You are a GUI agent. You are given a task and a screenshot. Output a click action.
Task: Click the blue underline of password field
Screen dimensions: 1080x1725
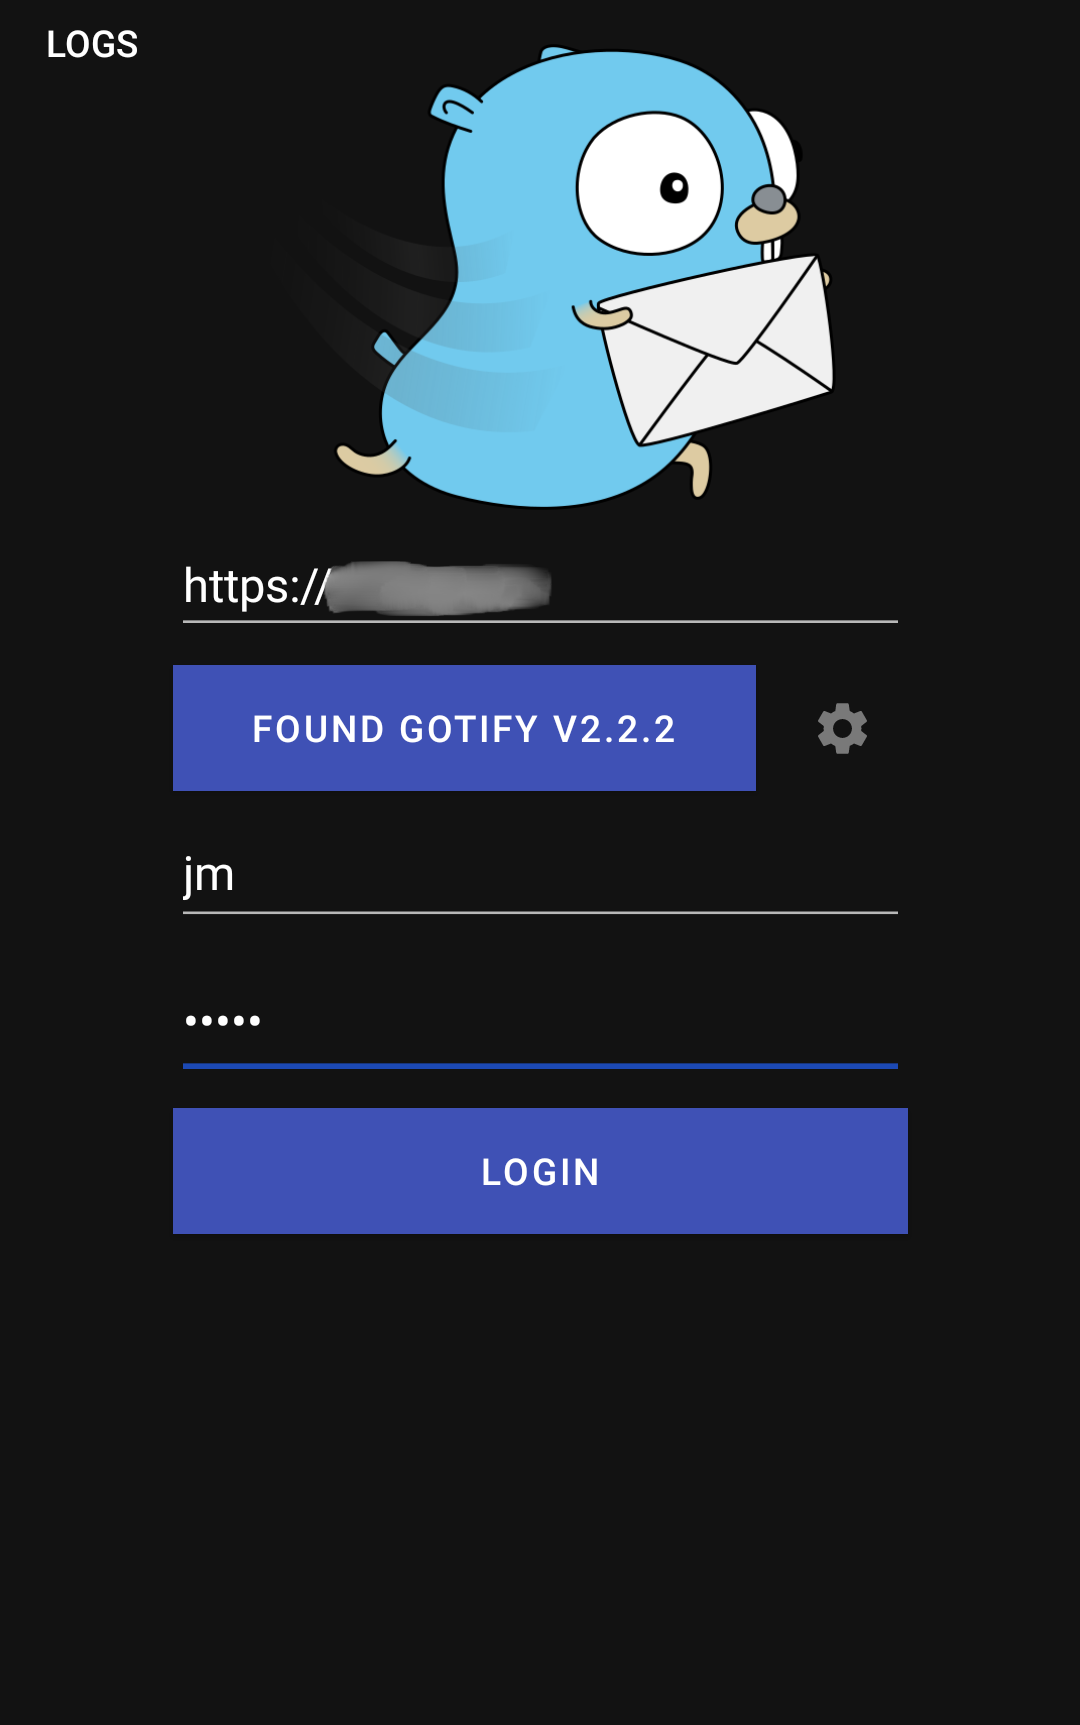pyautogui.click(x=540, y=1066)
